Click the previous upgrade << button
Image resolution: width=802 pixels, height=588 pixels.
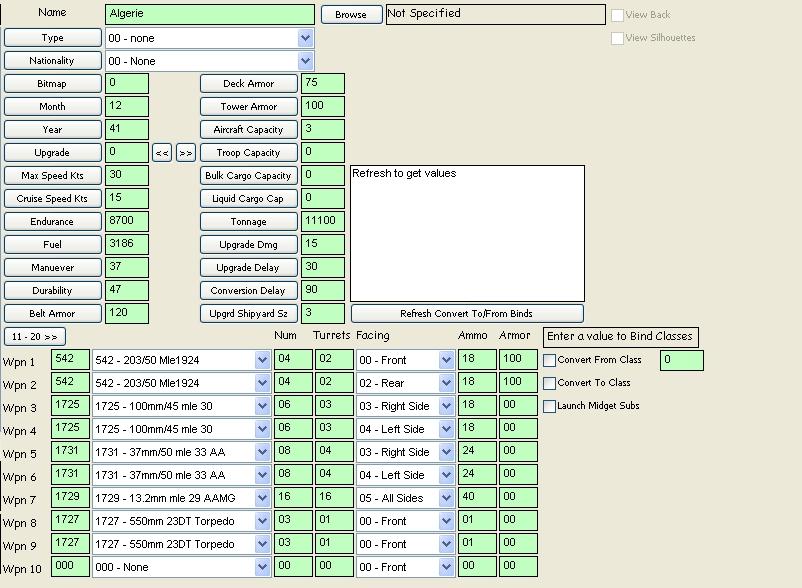162,152
